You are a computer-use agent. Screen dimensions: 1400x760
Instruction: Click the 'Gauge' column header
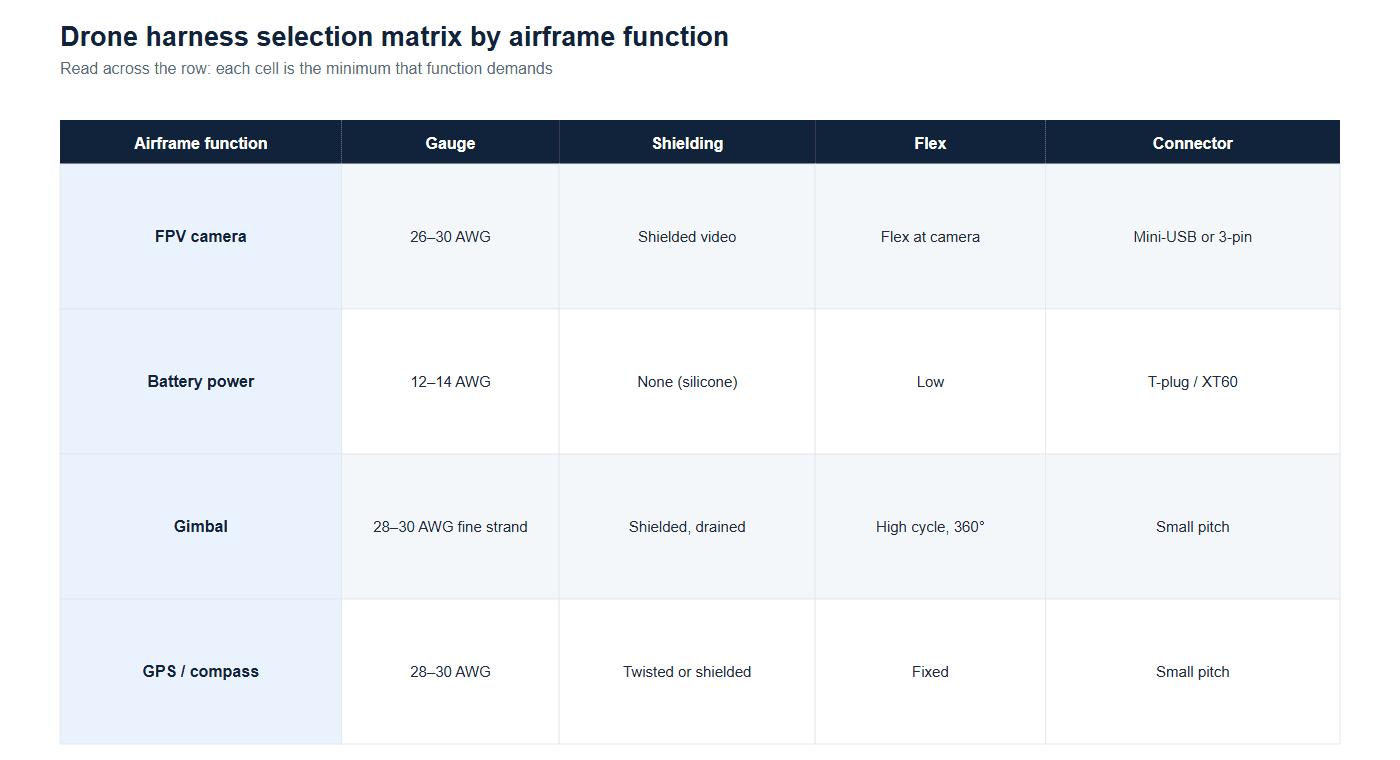(450, 142)
